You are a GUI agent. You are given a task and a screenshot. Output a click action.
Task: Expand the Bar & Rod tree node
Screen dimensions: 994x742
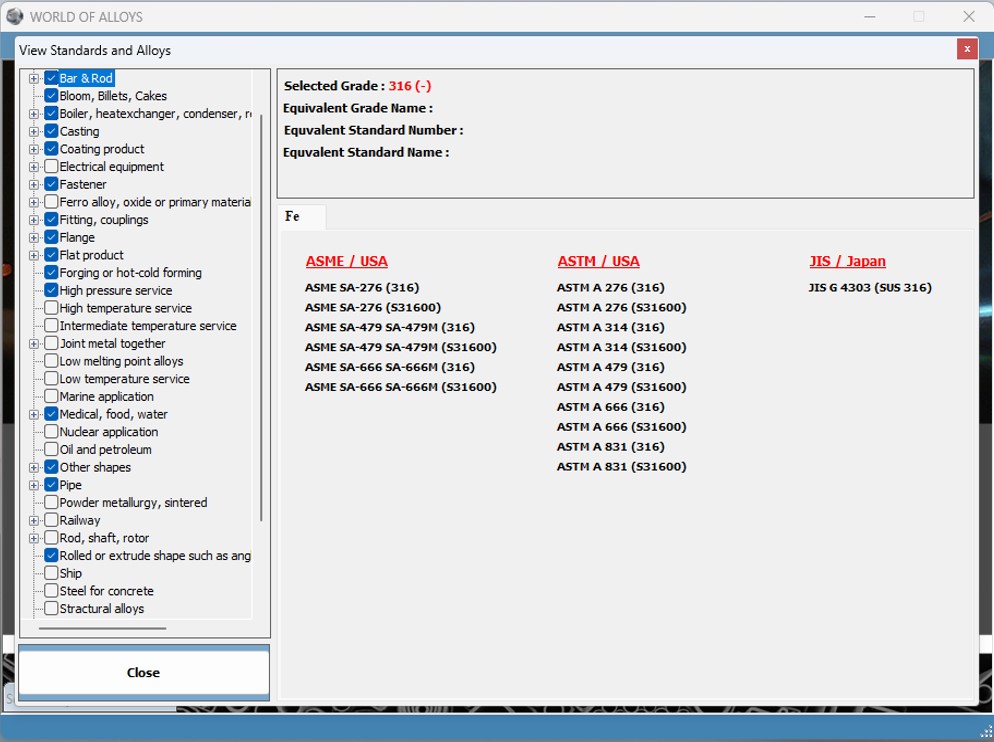(x=34, y=79)
